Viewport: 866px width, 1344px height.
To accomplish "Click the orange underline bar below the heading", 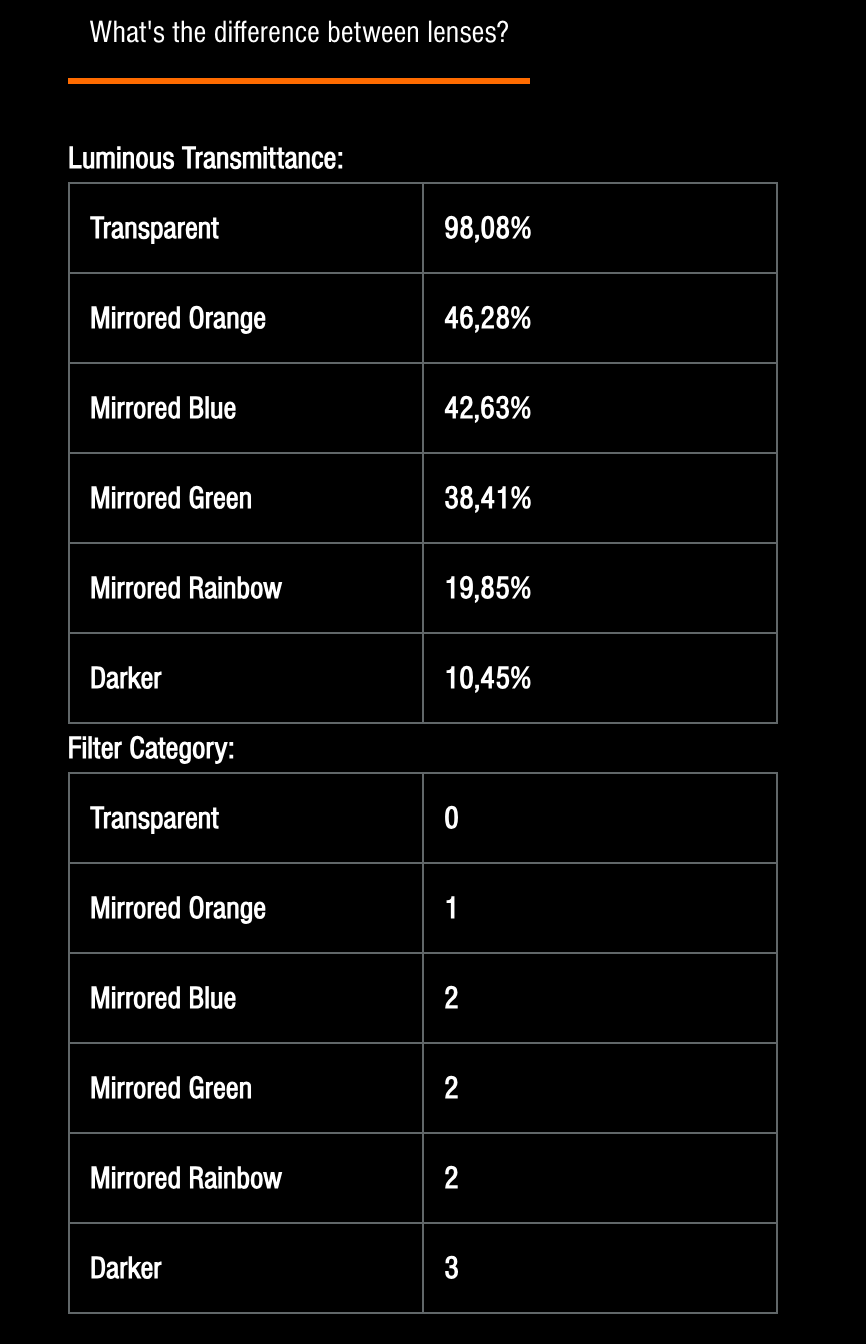I will coord(299,81).
